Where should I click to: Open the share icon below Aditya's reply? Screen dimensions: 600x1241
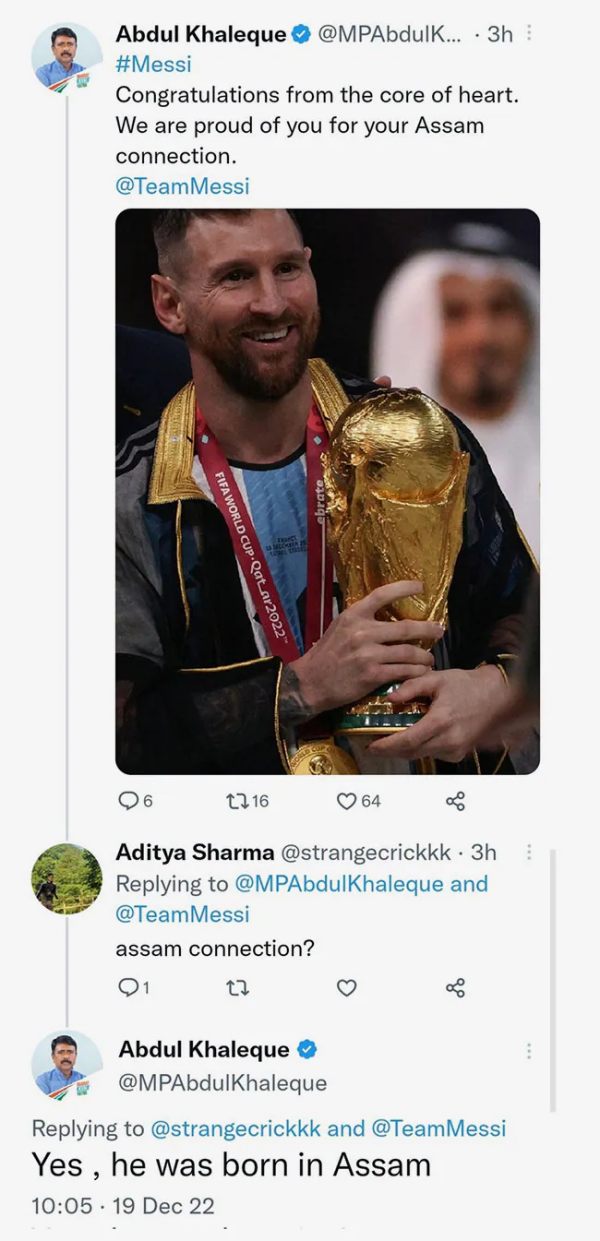pos(458,988)
